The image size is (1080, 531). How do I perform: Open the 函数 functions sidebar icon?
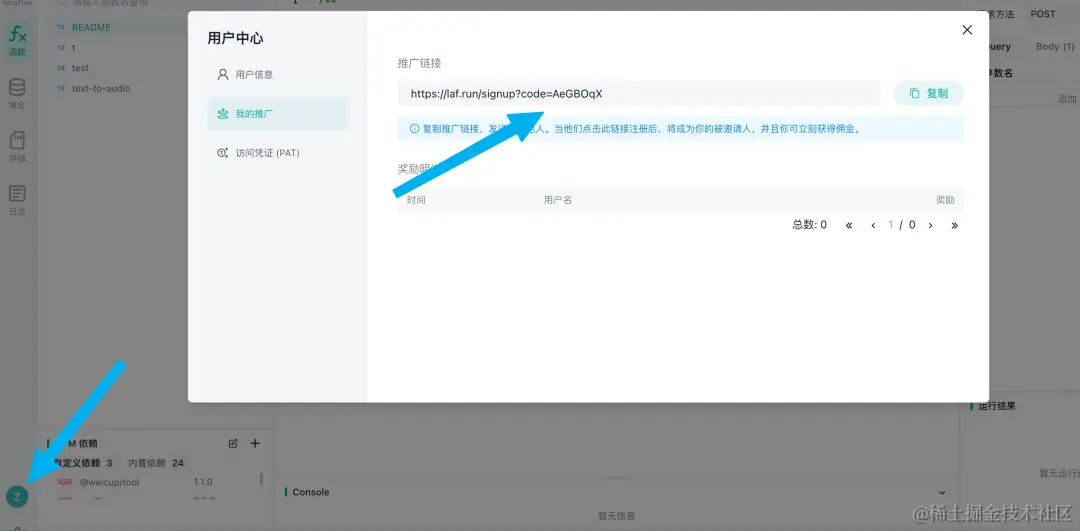click(x=17, y=40)
